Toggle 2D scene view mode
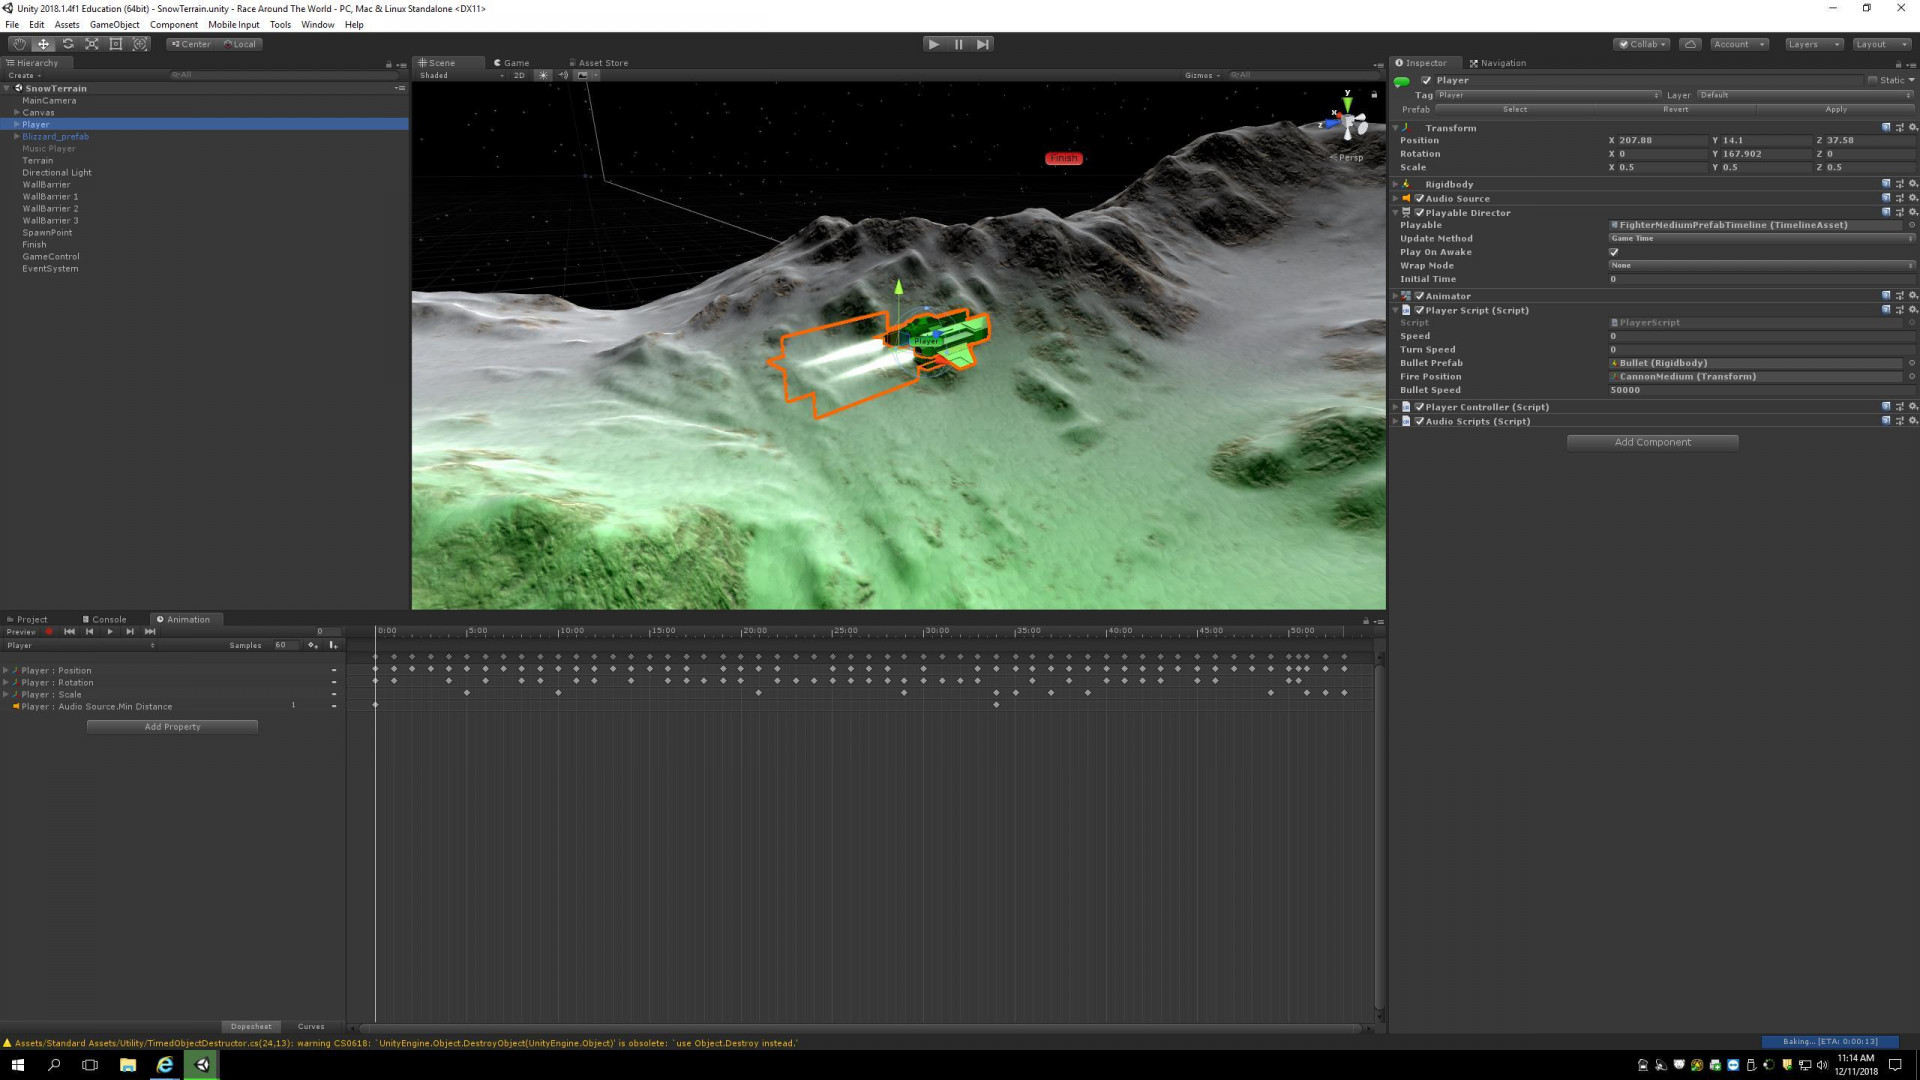 [x=519, y=75]
